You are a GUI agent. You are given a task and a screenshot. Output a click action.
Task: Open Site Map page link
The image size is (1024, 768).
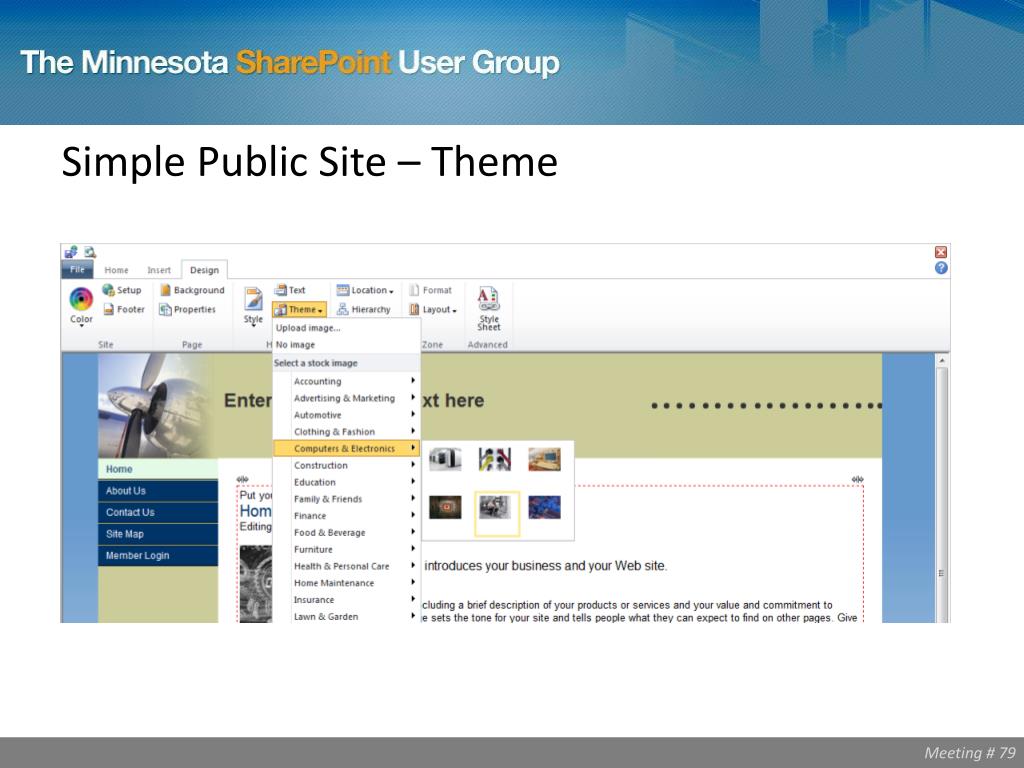click(x=158, y=534)
